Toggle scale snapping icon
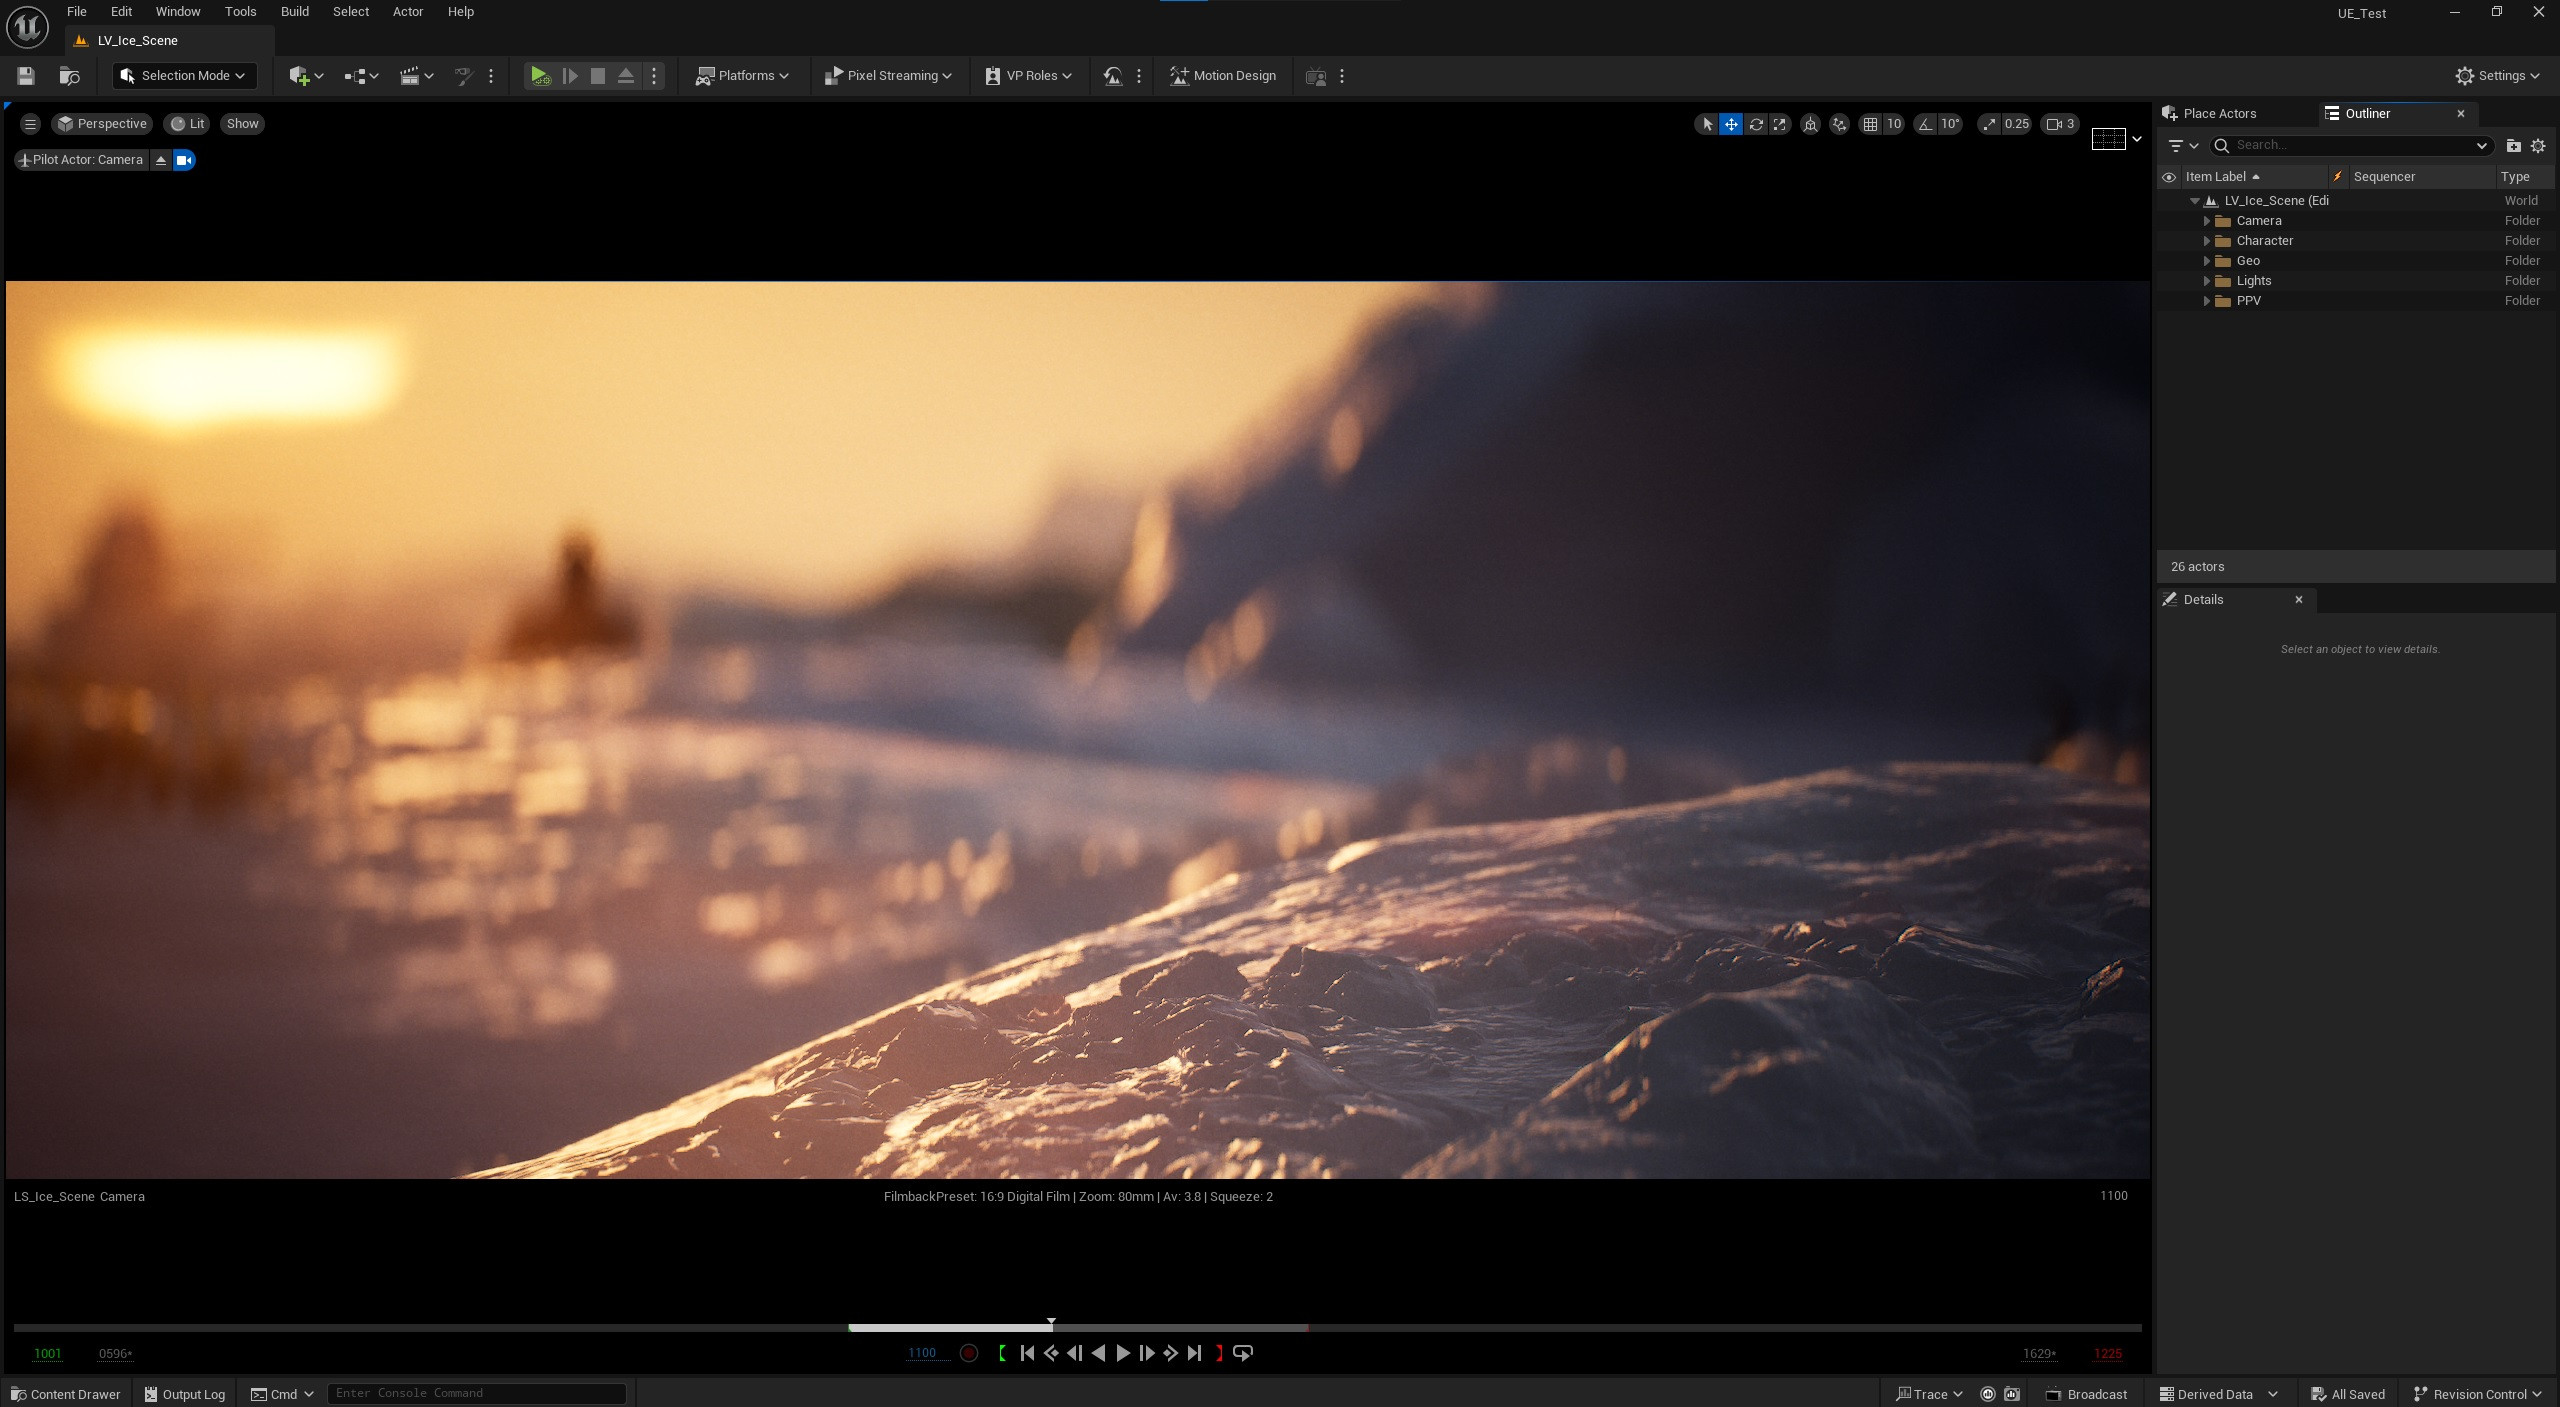The image size is (2560, 1407). (1989, 124)
